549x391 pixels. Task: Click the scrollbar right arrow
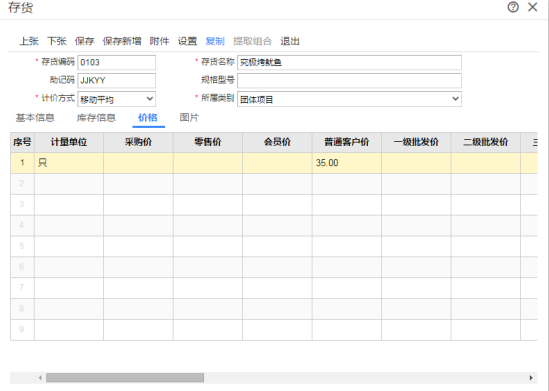coord(531,378)
